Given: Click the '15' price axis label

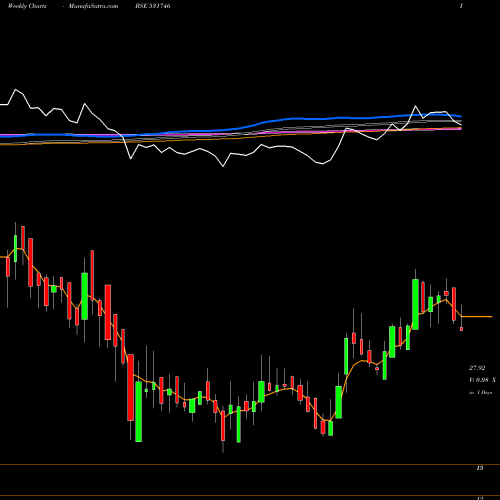Looking at the screenshot, I should point(480,468).
